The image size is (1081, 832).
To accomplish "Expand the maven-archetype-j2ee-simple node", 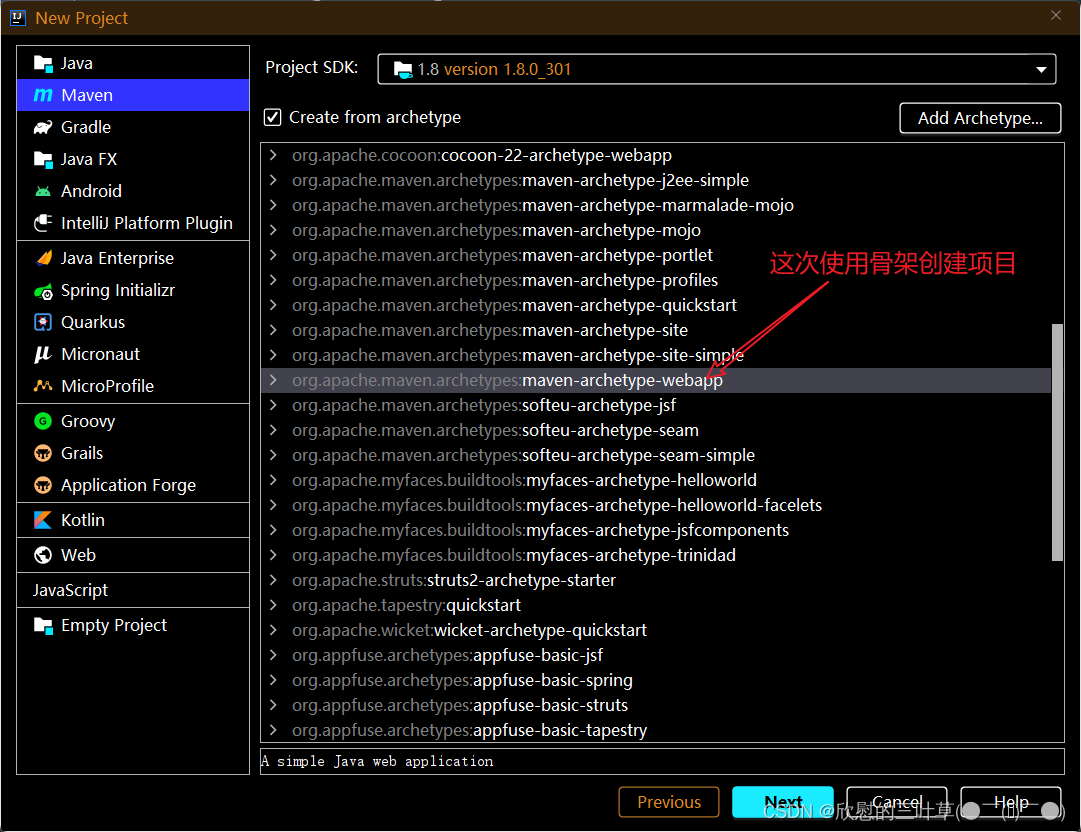I will pyautogui.click(x=274, y=180).
